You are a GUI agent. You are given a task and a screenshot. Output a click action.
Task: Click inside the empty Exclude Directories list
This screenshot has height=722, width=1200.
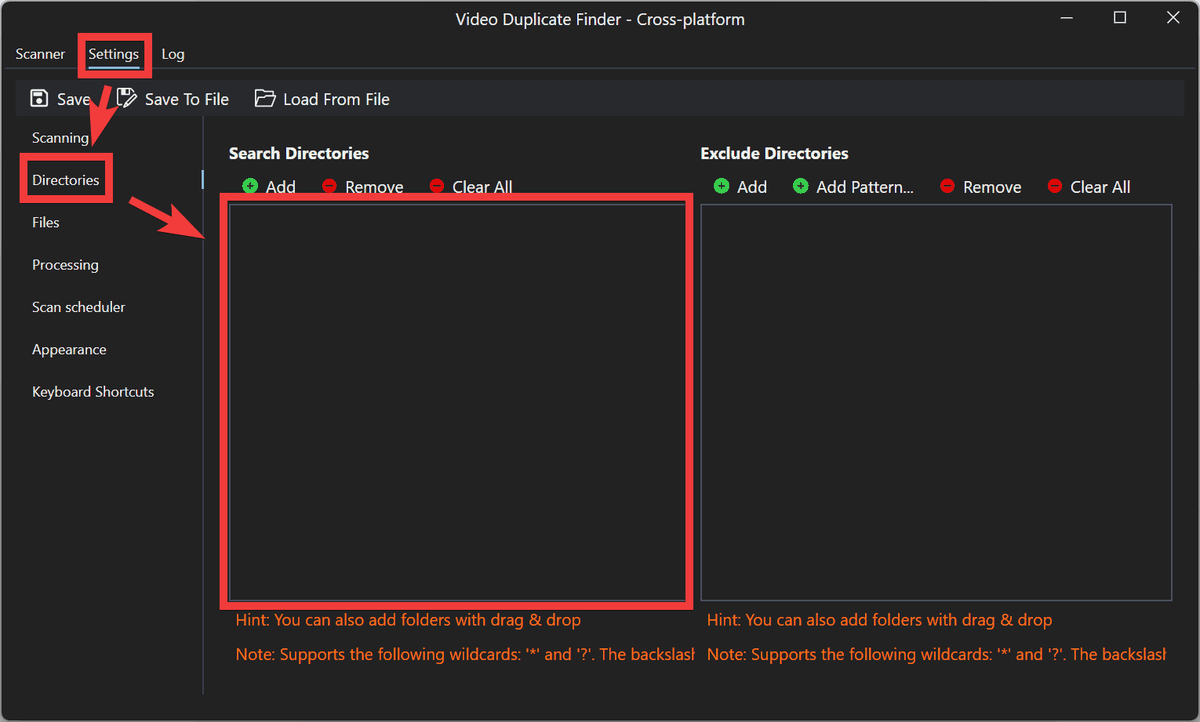click(x=935, y=400)
